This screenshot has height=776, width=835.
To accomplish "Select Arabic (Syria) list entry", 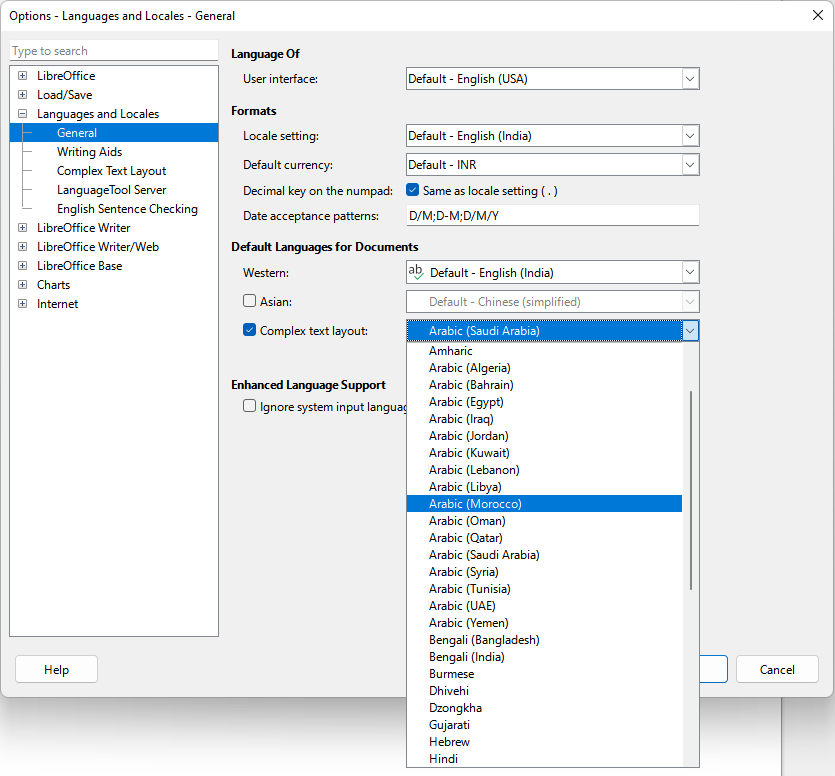I will (544, 572).
